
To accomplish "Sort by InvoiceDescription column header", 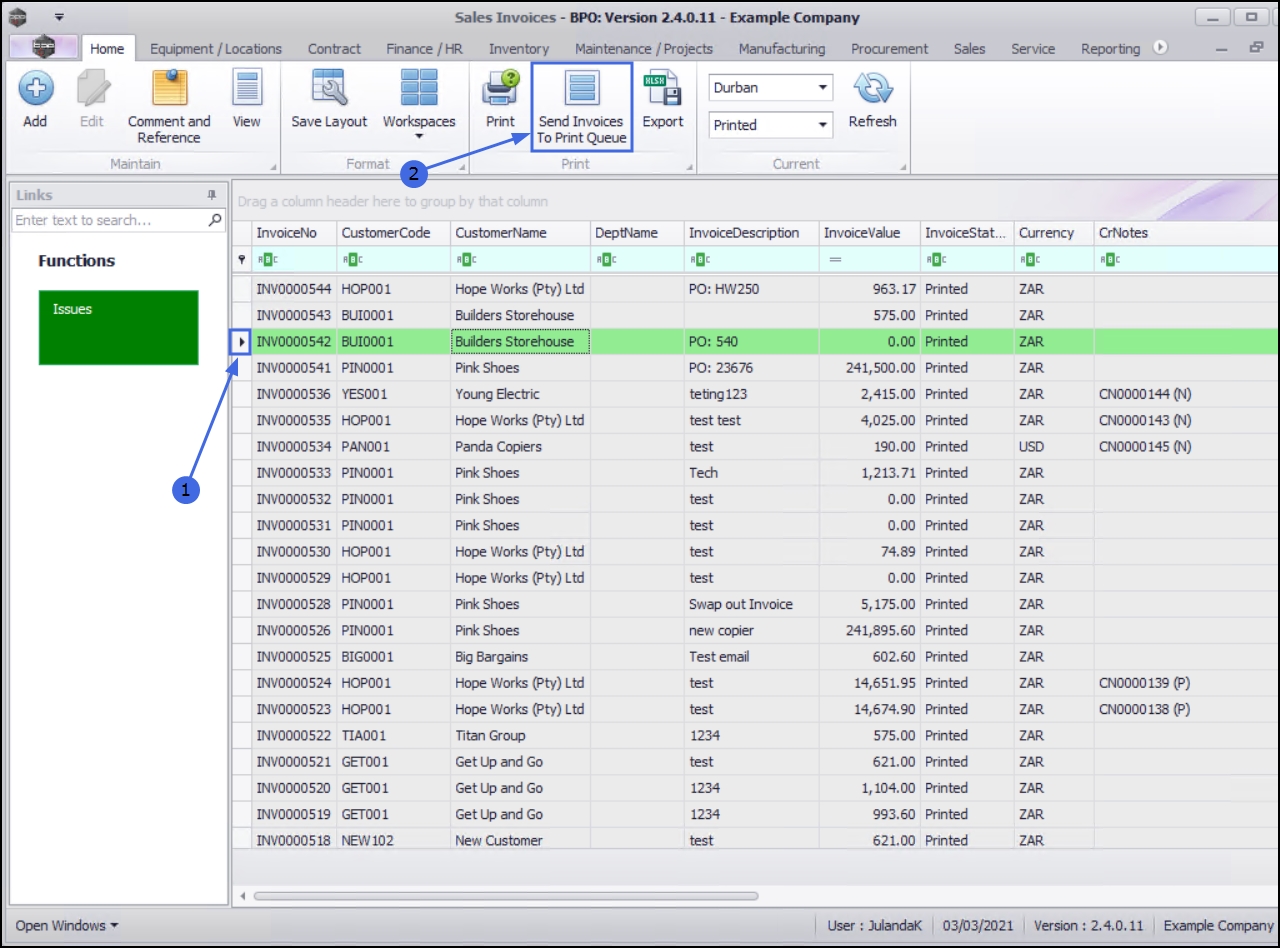I will click(x=751, y=233).
